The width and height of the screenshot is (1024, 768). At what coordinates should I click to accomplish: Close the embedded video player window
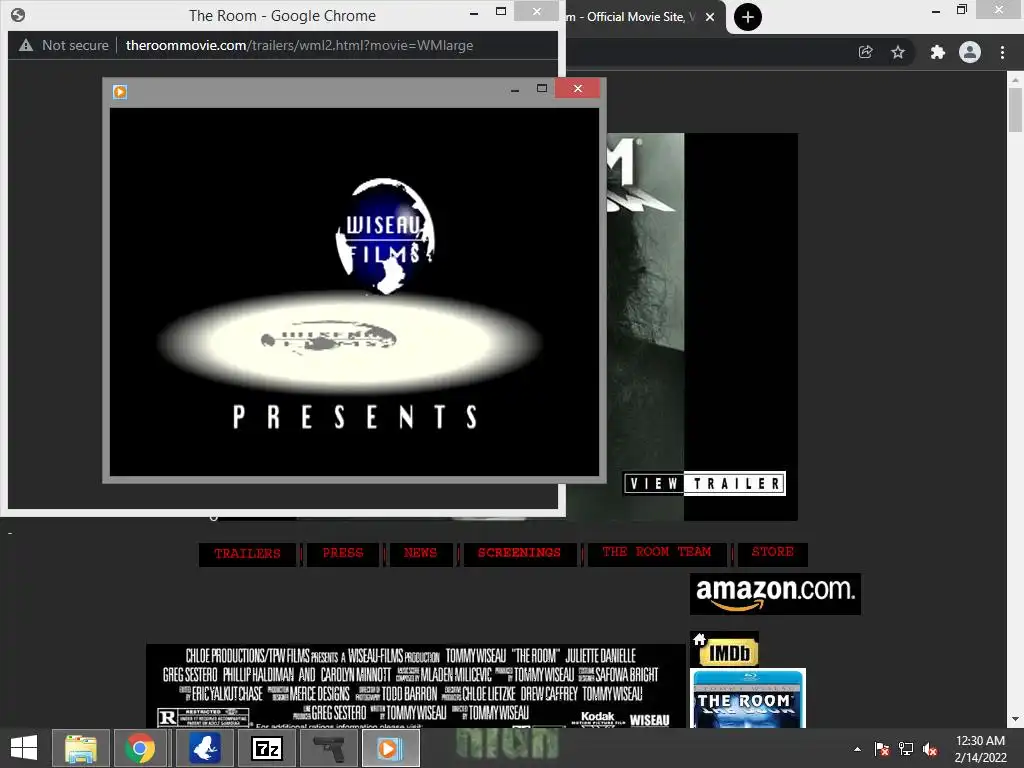click(578, 88)
